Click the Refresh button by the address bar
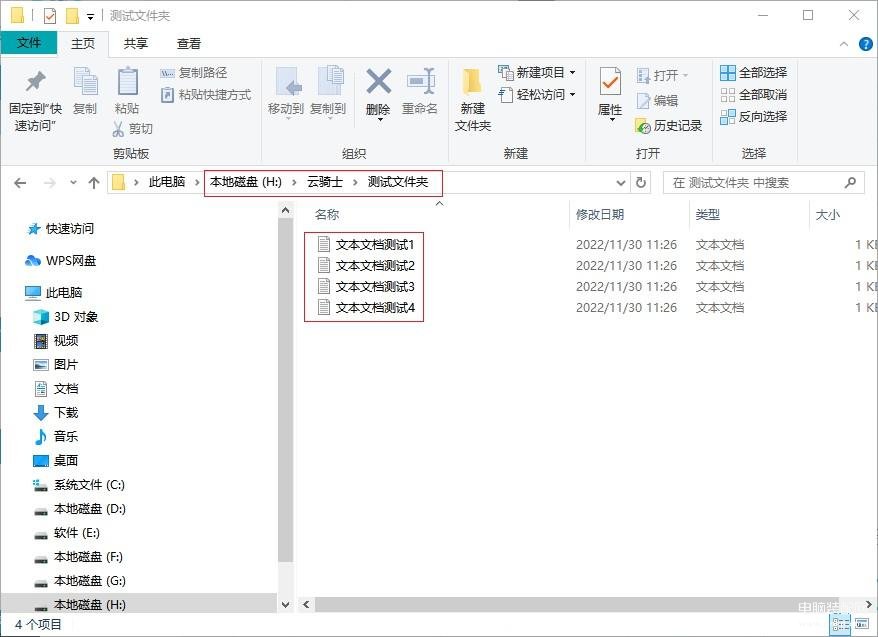Screen dimensions: 878x637 [x=641, y=182]
